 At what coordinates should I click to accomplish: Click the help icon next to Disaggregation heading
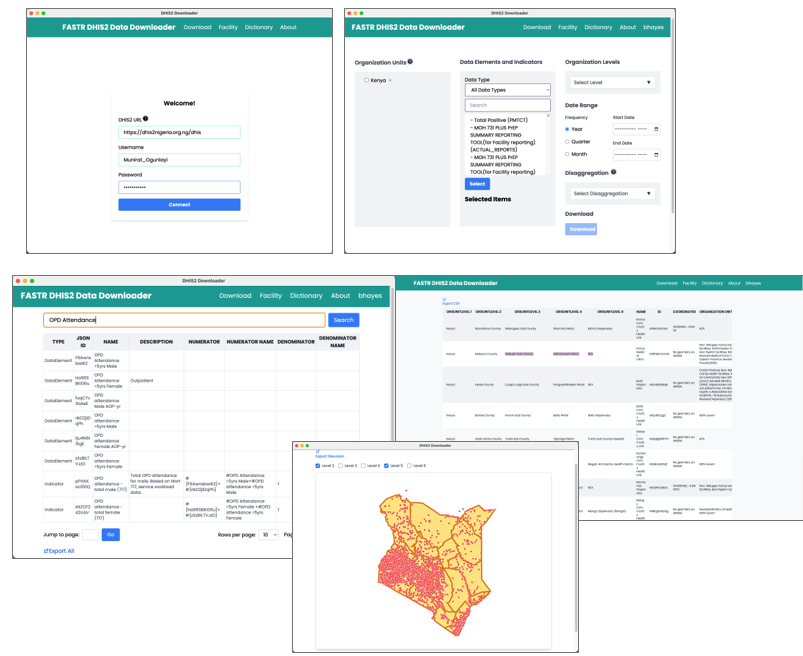click(x=614, y=172)
